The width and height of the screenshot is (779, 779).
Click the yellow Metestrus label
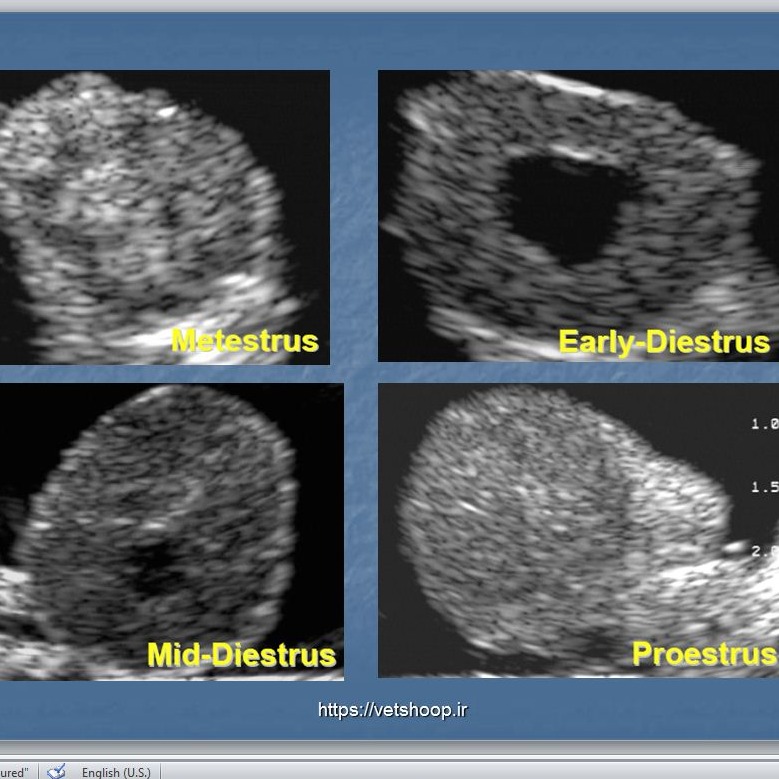(244, 341)
